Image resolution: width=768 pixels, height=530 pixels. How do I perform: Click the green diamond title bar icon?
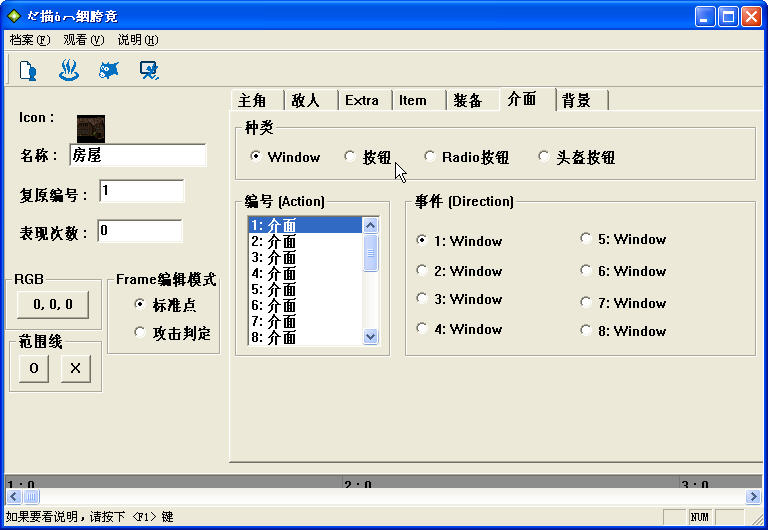point(14,16)
